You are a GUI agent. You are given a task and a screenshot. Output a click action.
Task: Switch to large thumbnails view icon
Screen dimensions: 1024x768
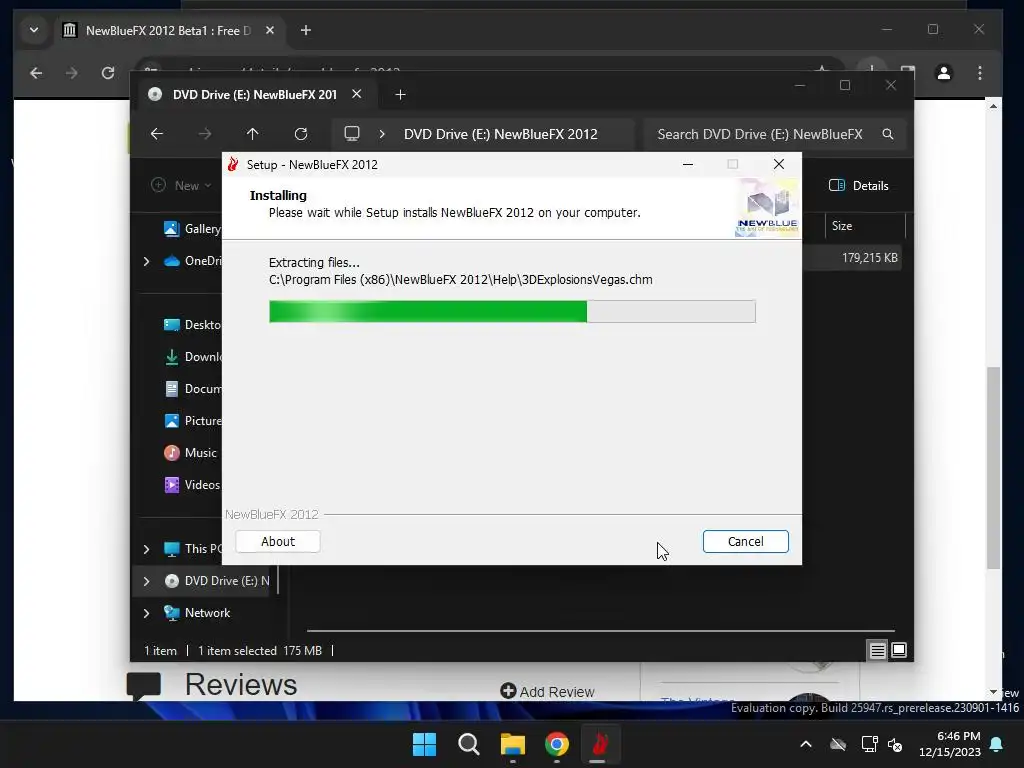click(899, 650)
